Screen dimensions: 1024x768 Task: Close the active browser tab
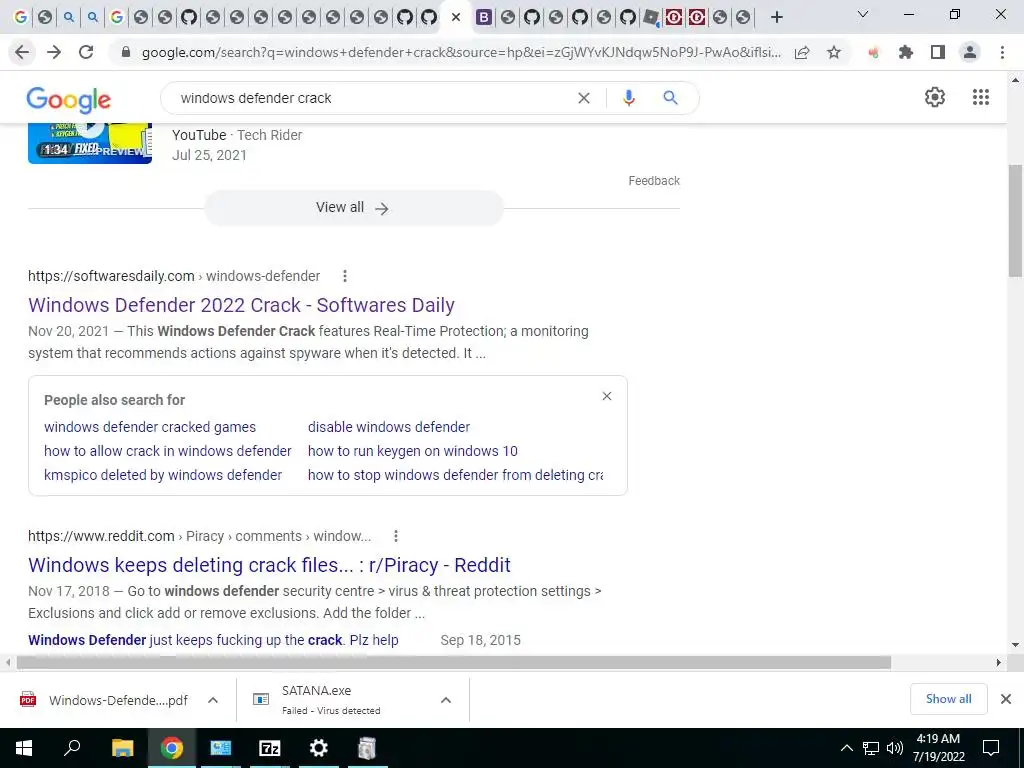(456, 18)
